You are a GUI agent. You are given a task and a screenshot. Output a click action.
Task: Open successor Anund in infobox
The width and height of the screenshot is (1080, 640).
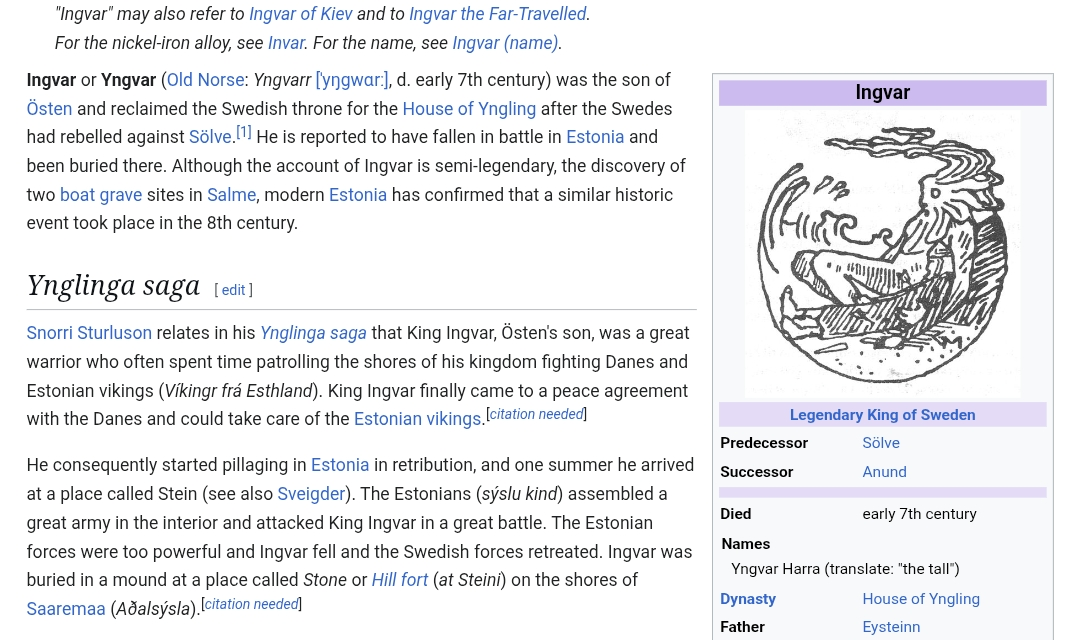[x=884, y=472]
